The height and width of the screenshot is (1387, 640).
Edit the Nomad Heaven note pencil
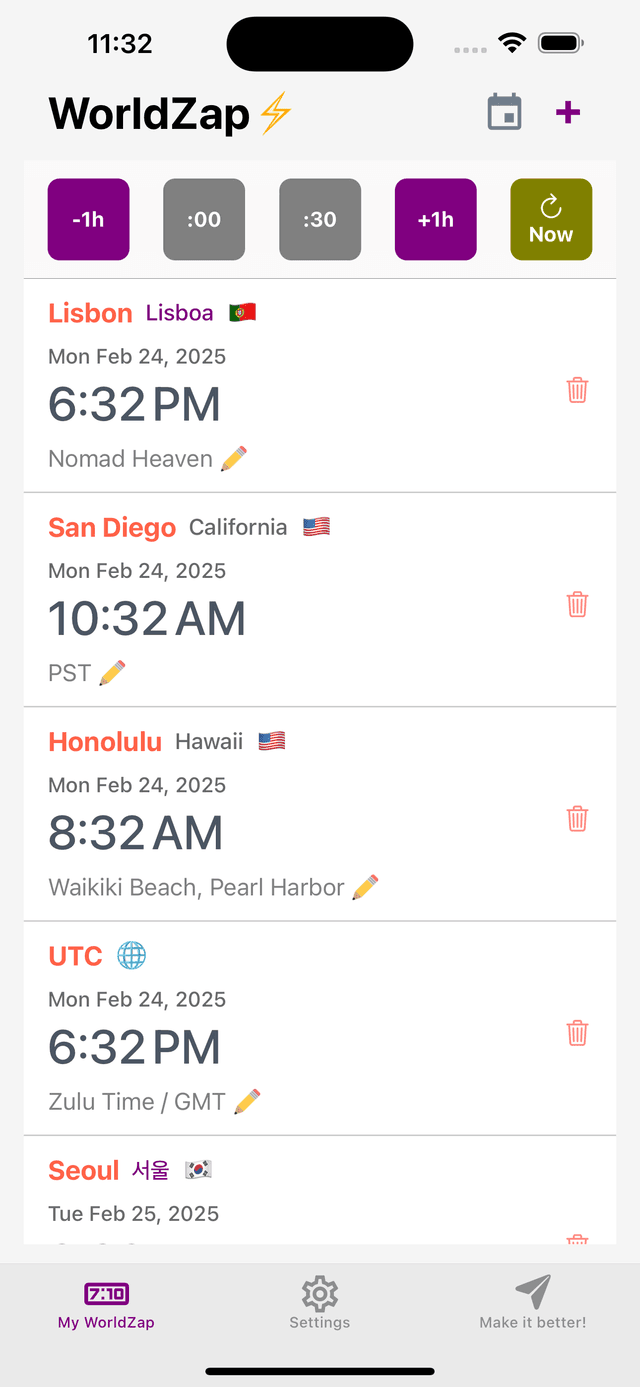pyautogui.click(x=233, y=459)
